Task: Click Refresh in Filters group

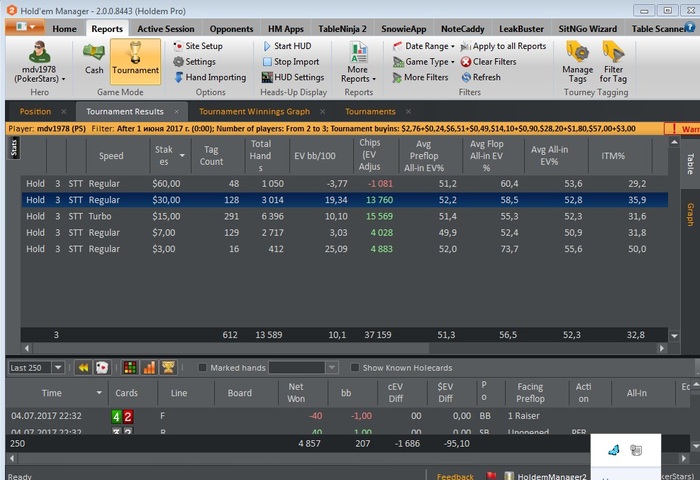Action: 481,77
